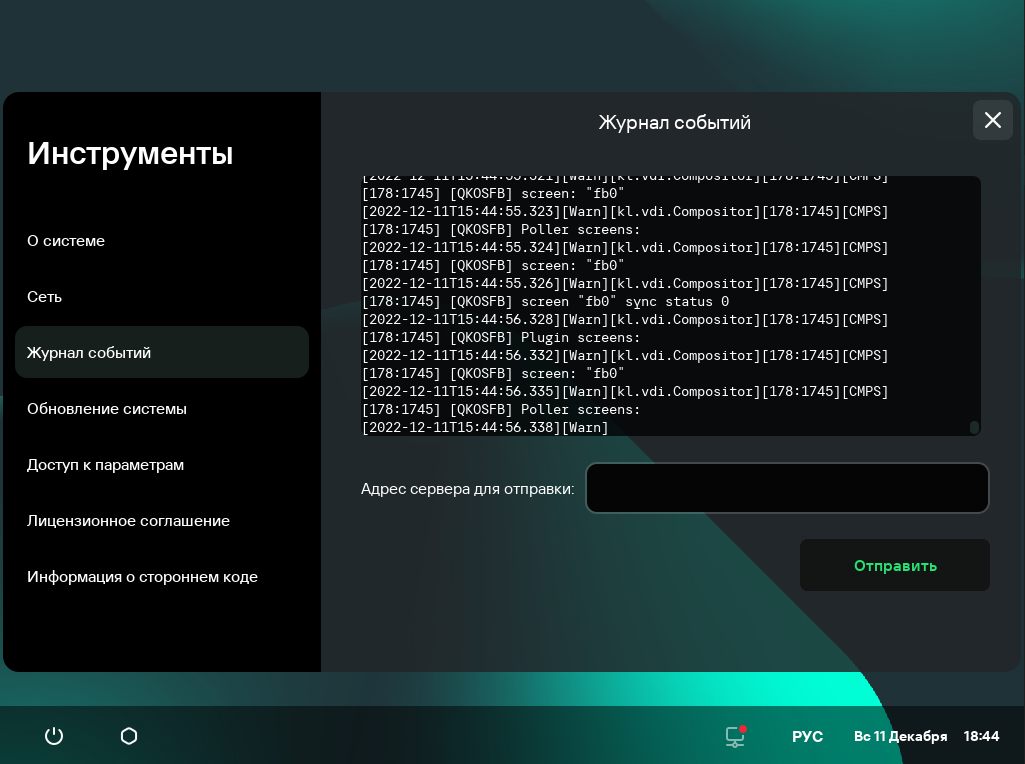Show Информация о стороннем коде
This screenshot has width=1025, height=764.
coord(142,577)
